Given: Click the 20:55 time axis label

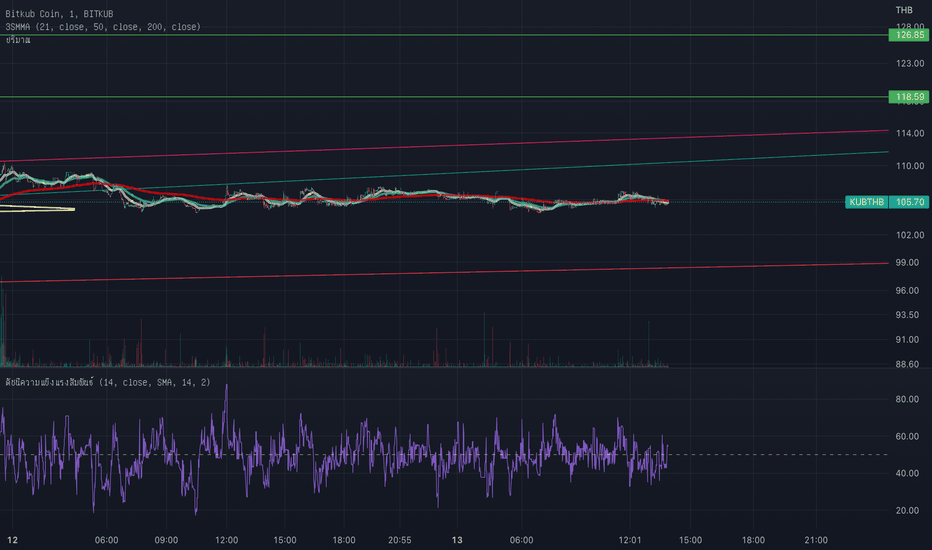Looking at the screenshot, I should [x=399, y=540].
